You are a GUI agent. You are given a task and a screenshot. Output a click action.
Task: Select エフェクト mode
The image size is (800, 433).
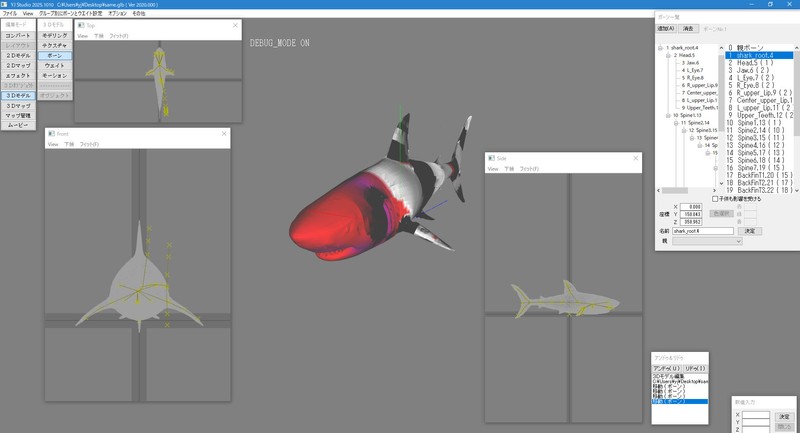[18, 75]
